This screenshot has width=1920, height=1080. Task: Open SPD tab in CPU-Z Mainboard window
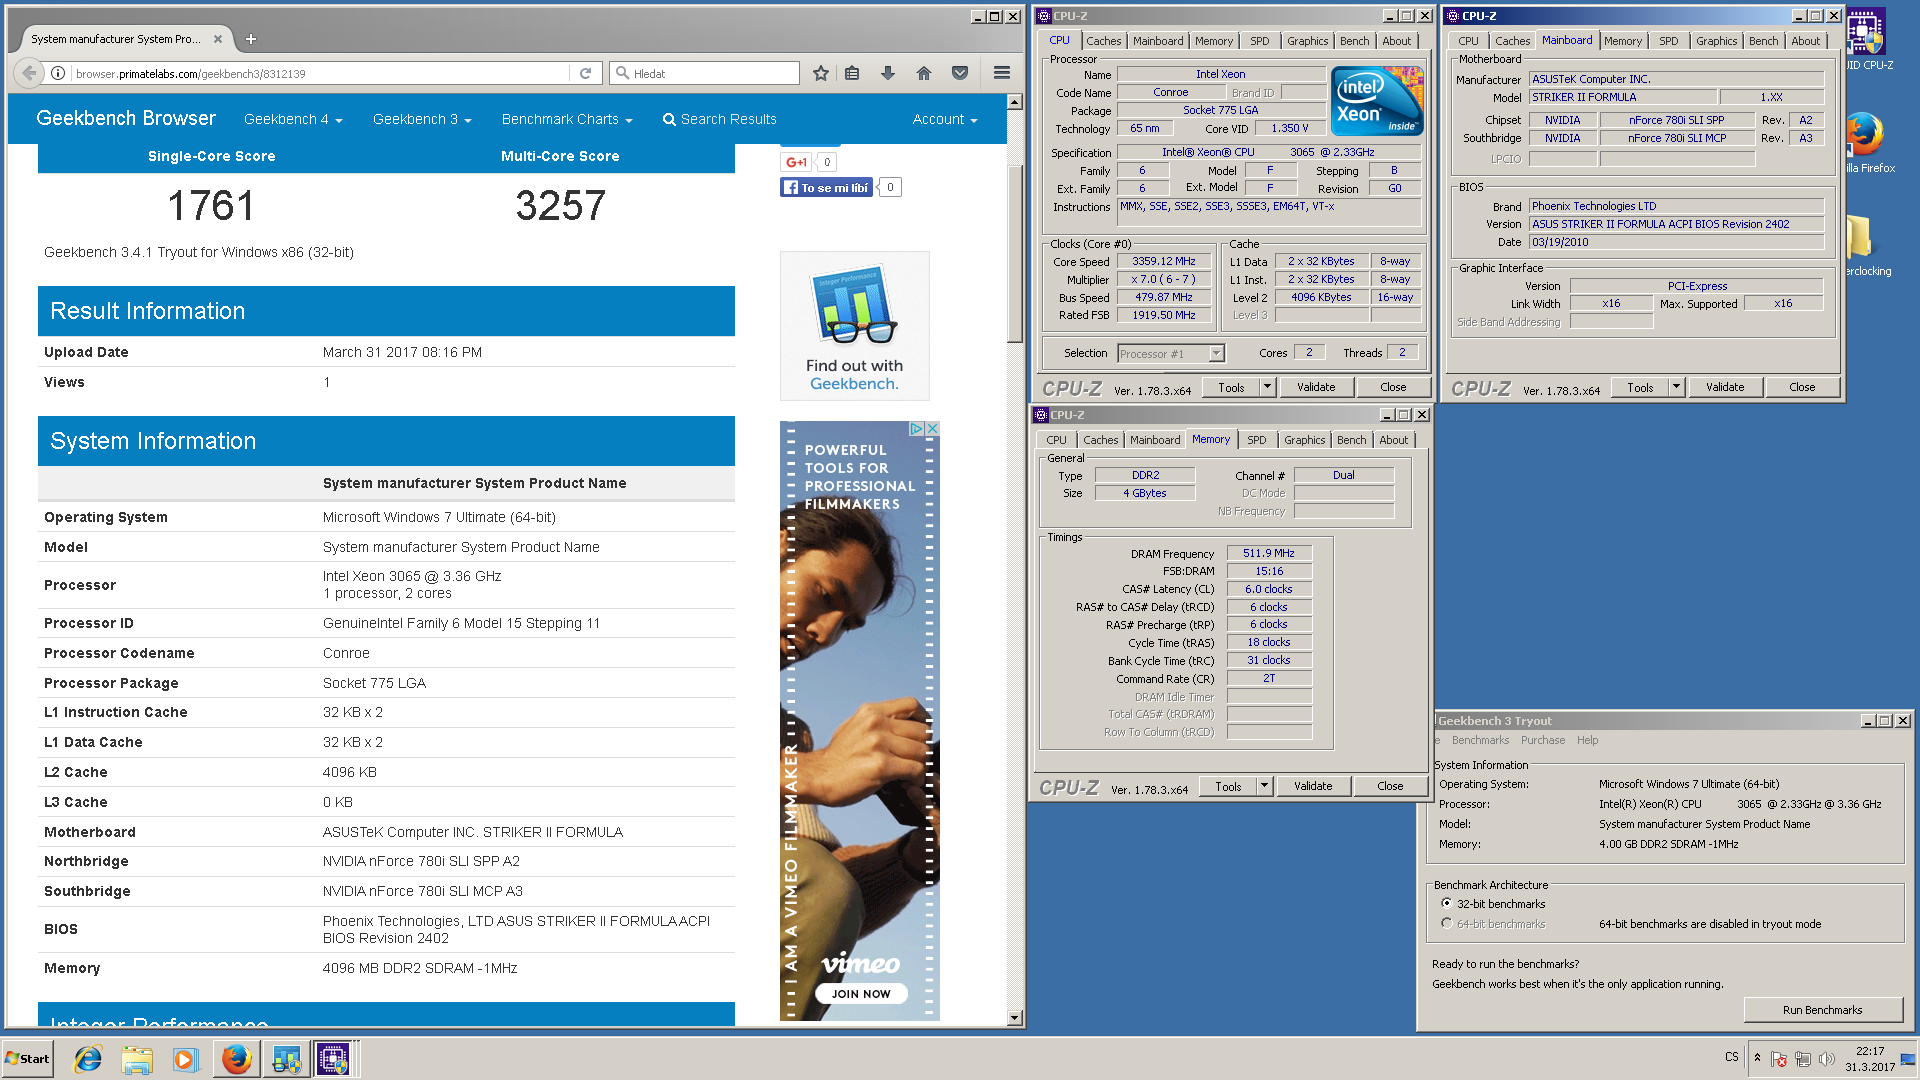click(x=1669, y=41)
